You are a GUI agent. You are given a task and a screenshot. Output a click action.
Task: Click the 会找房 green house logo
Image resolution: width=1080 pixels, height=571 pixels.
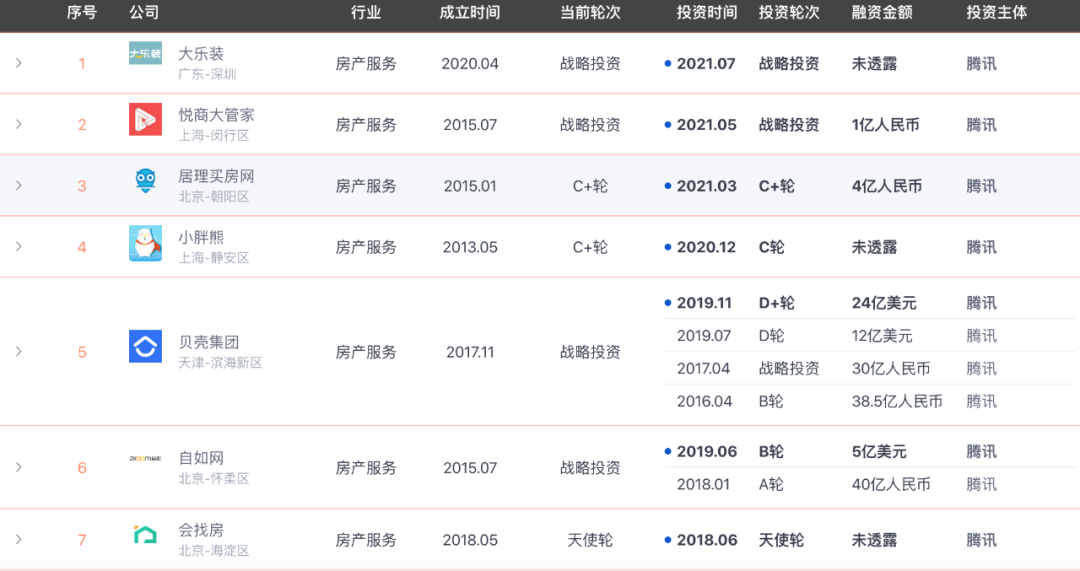point(145,534)
